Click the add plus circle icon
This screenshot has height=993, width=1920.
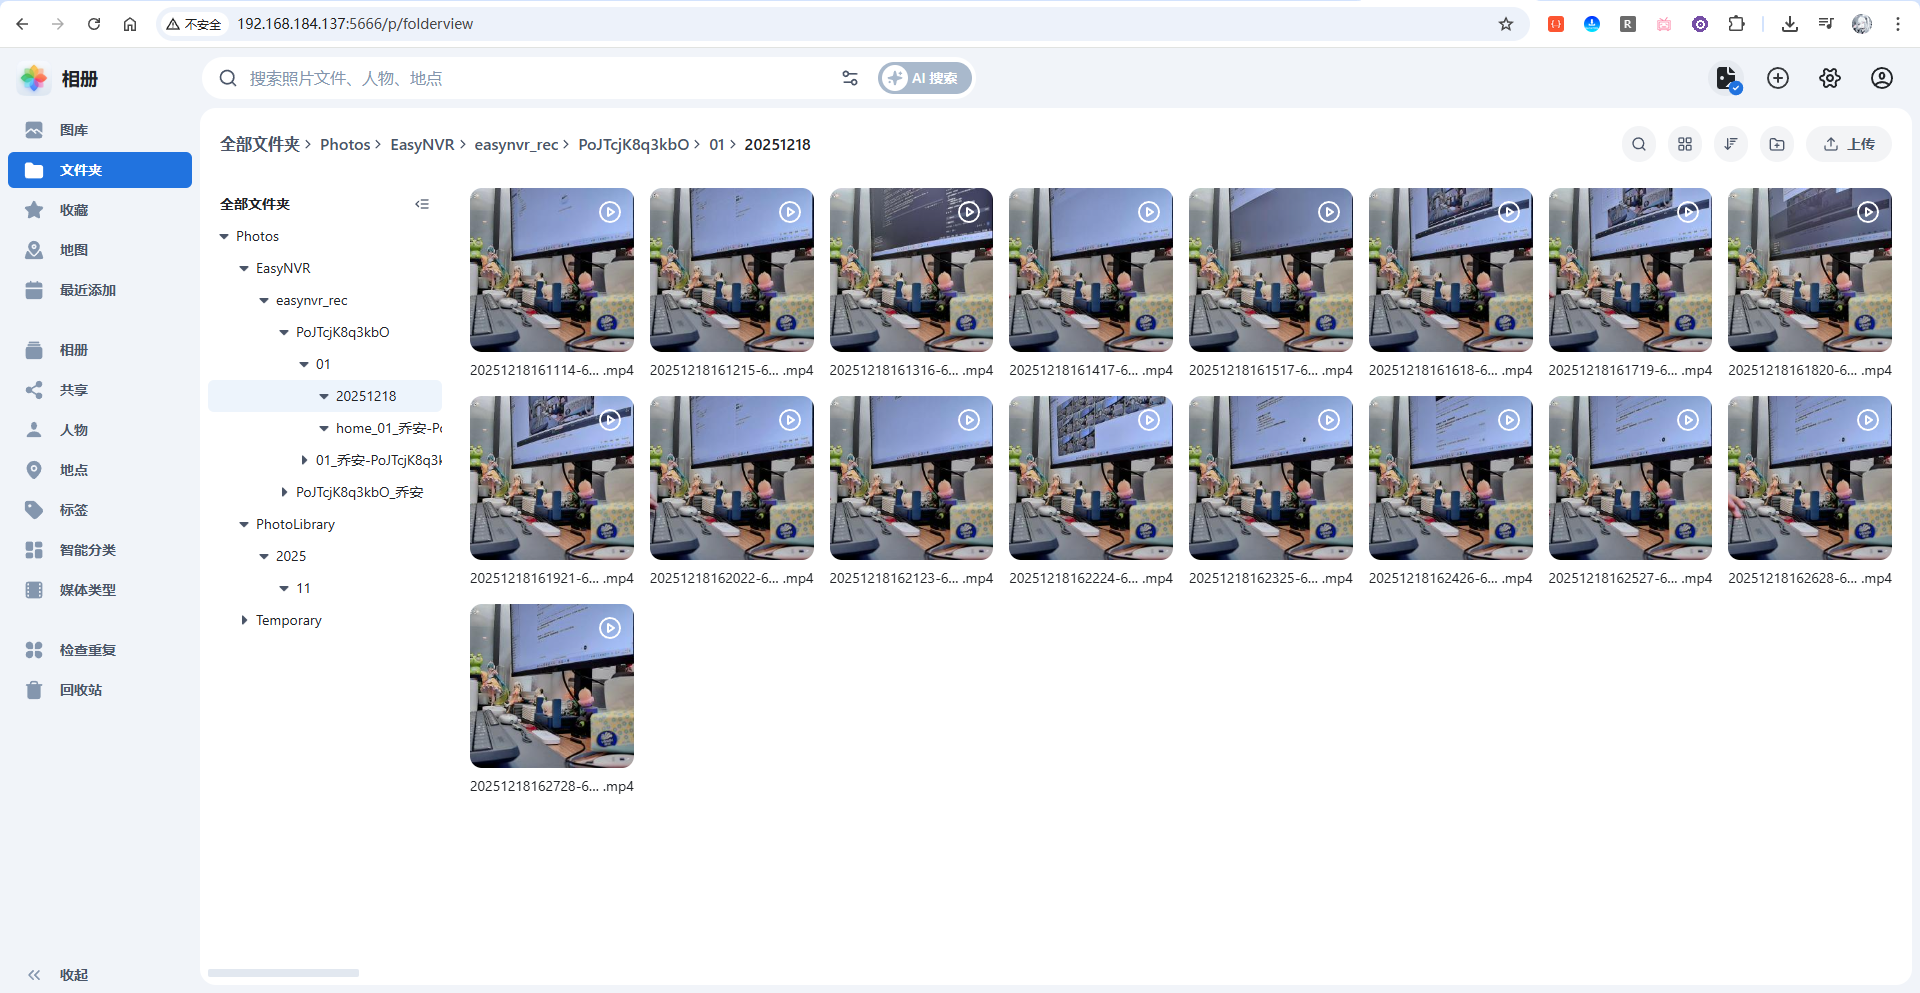(x=1778, y=78)
